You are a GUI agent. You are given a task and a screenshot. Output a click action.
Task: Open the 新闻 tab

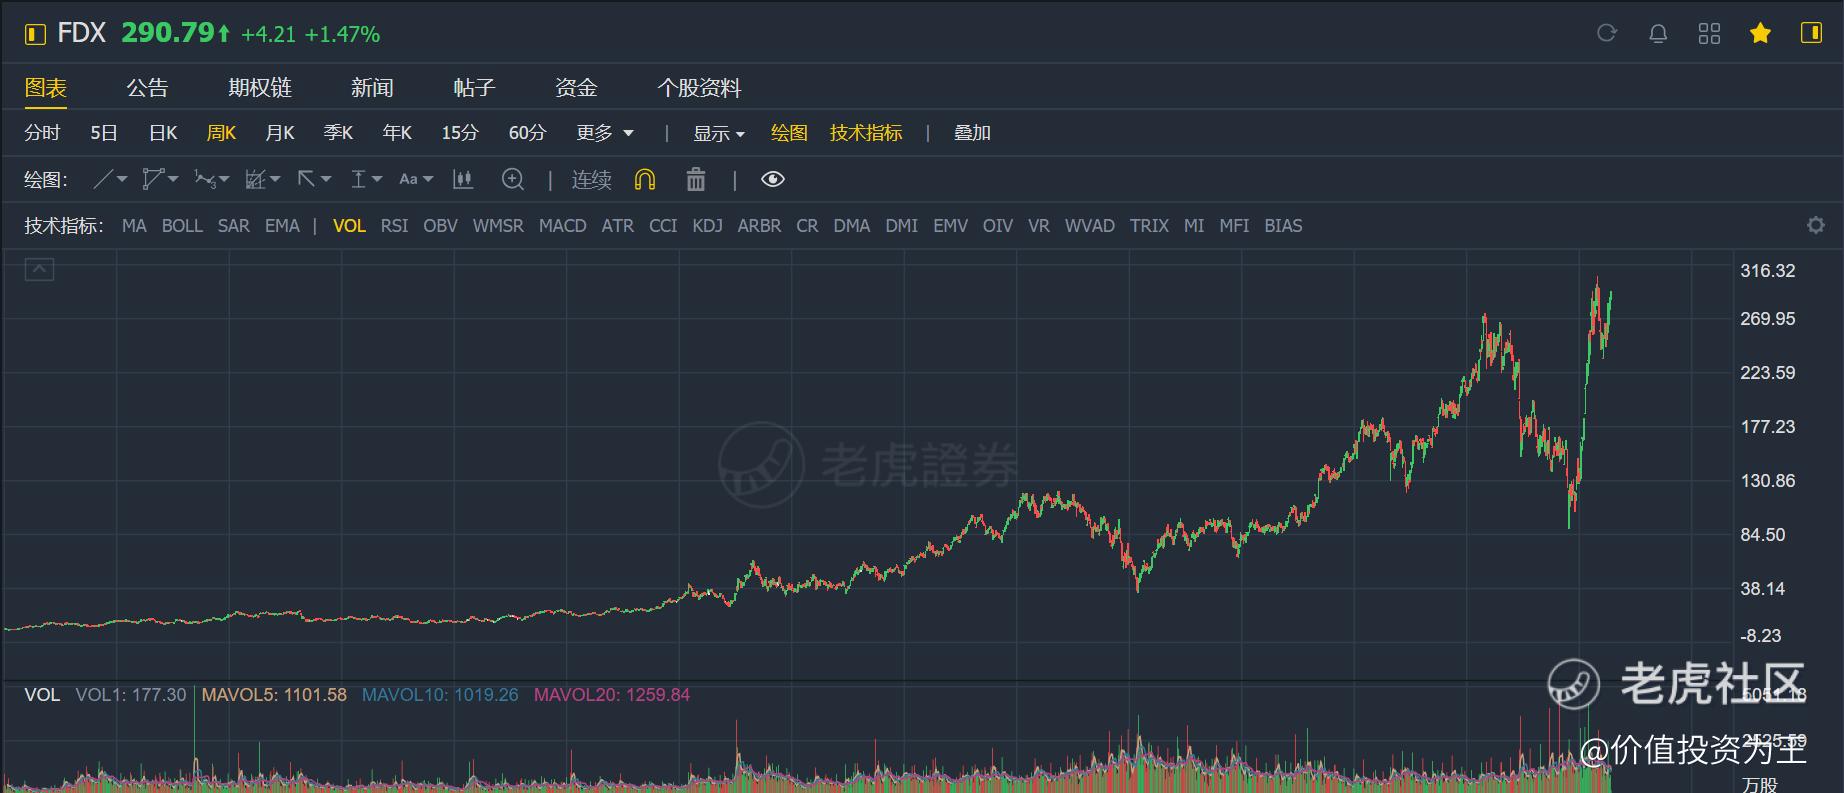tap(372, 88)
